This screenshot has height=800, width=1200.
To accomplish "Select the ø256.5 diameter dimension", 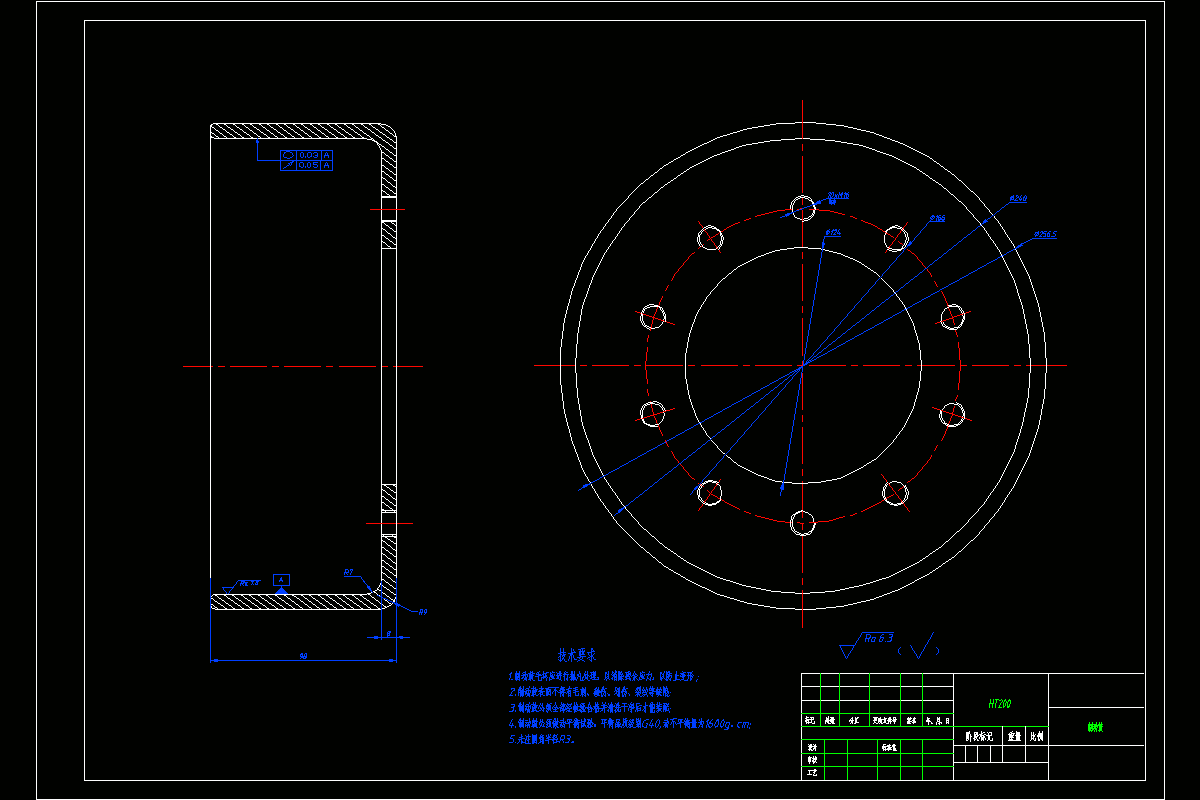I will 1046,235.
